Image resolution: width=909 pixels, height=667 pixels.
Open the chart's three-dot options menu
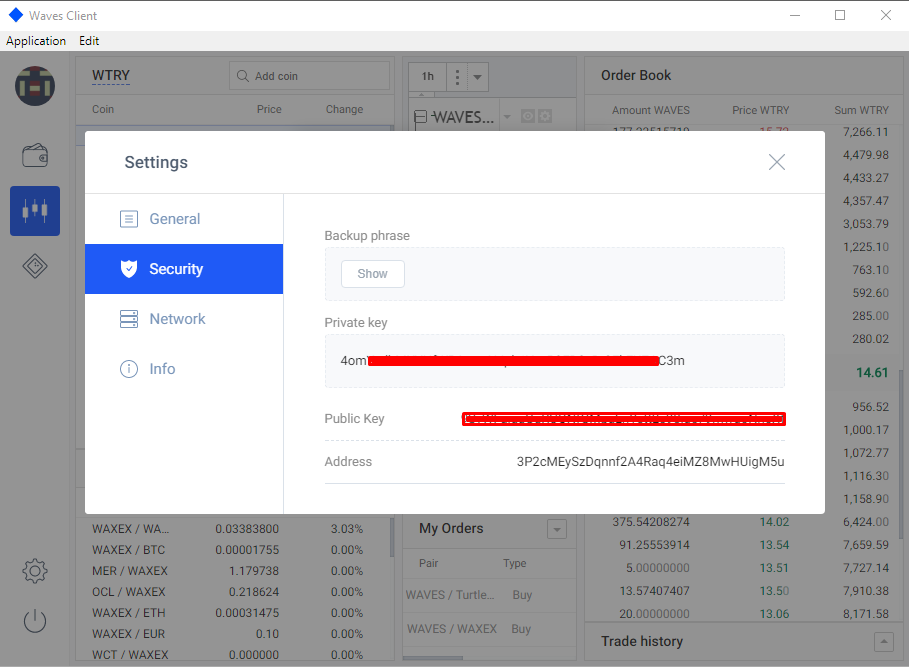point(457,76)
